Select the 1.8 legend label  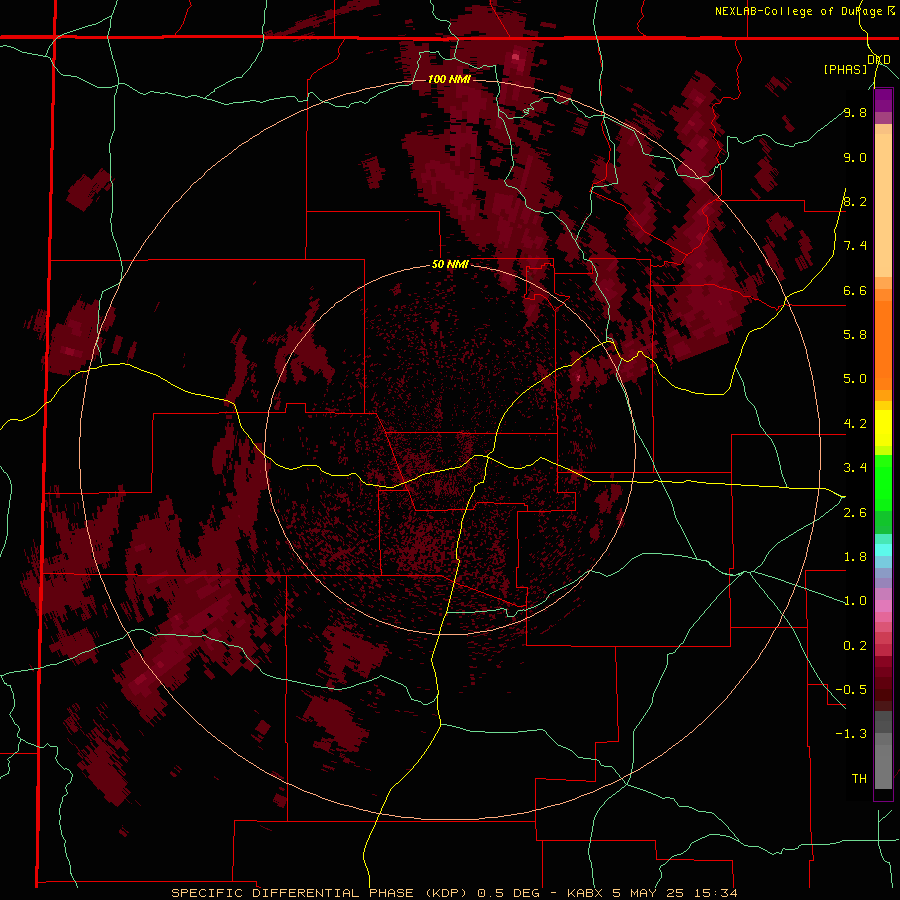pos(855,557)
